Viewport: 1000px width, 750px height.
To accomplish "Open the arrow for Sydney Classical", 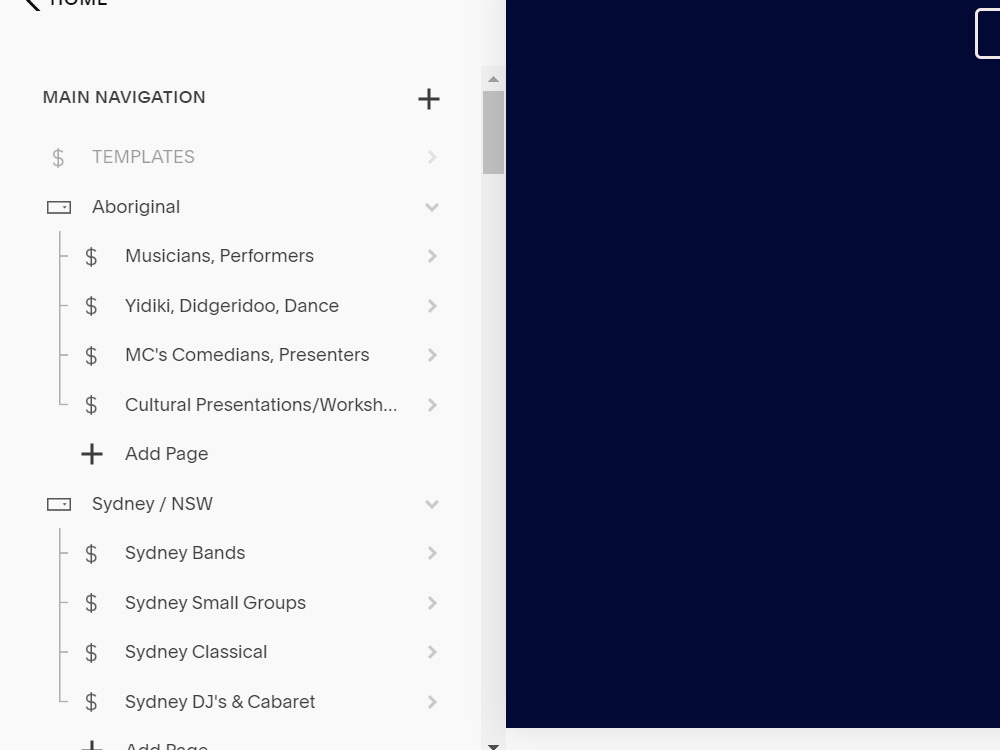I will [432, 652].
